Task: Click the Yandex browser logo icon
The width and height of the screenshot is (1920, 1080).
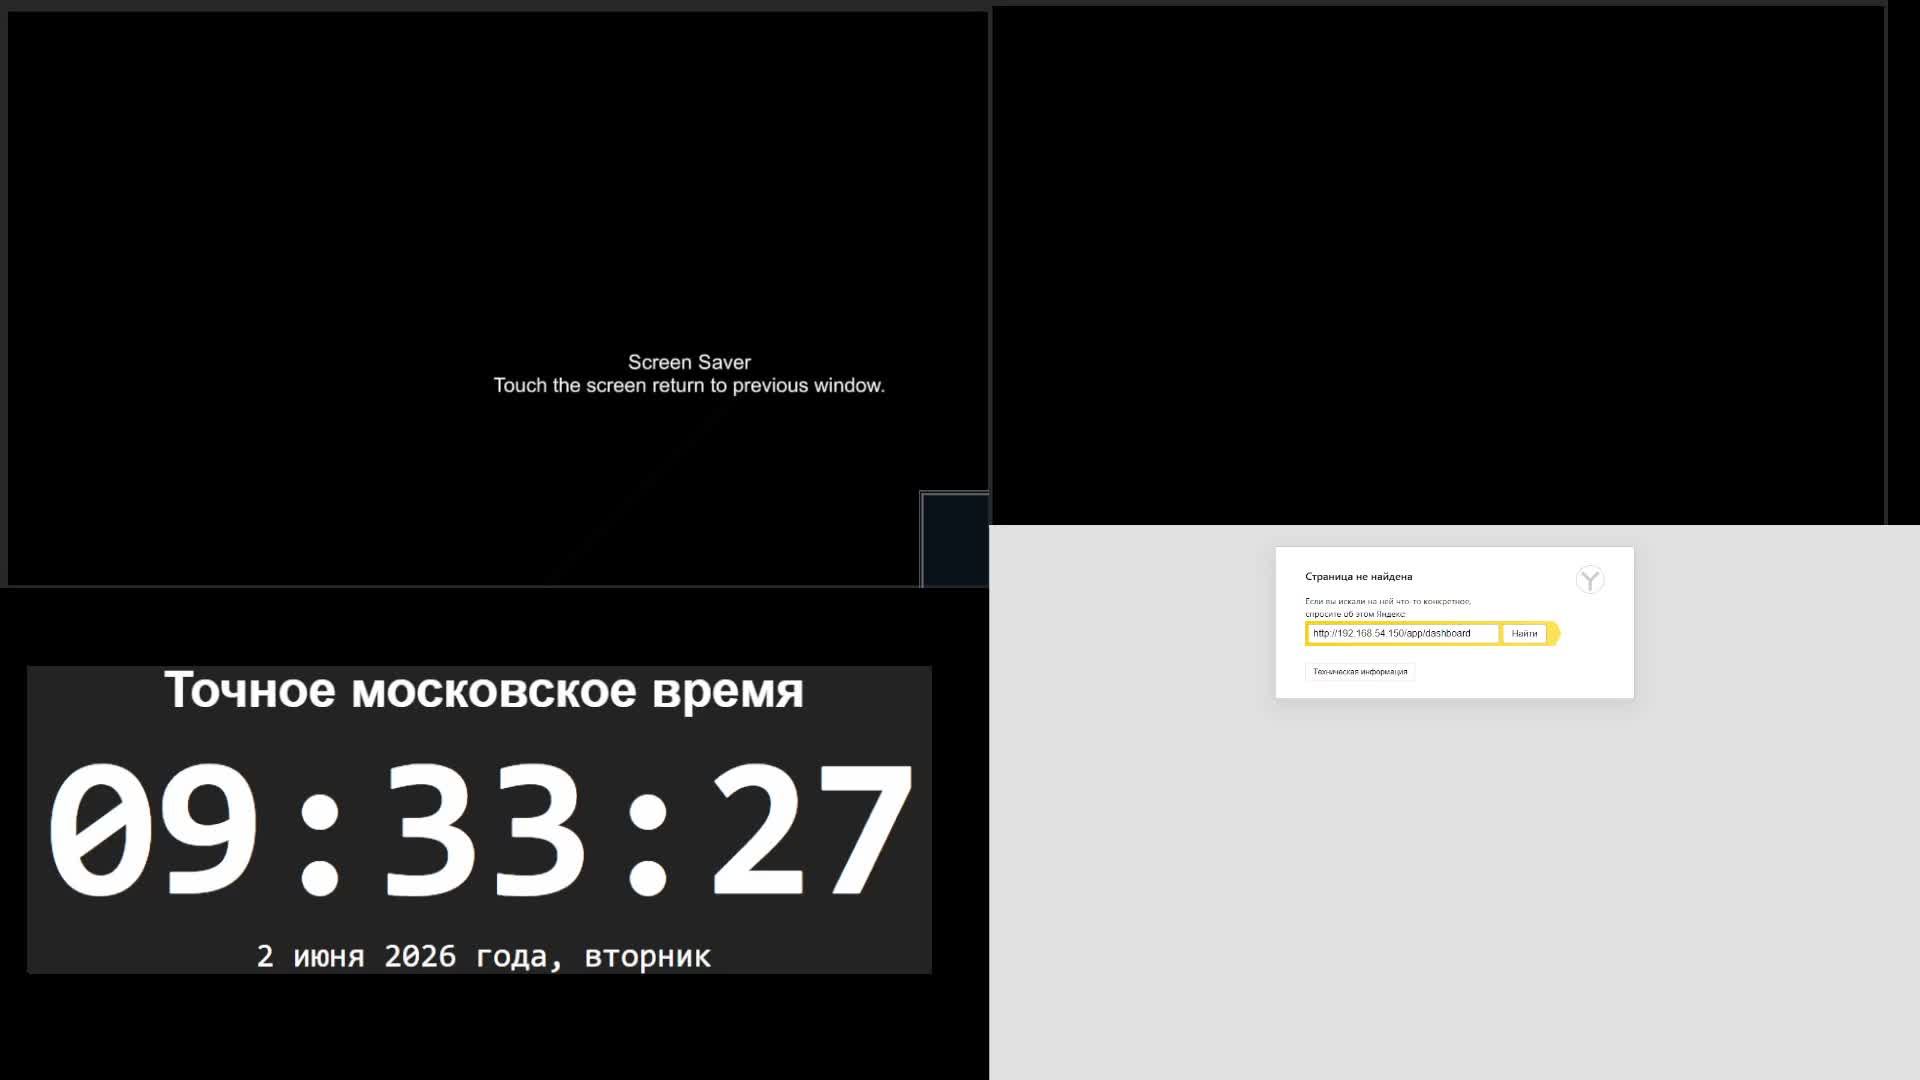Action: 1589,580
